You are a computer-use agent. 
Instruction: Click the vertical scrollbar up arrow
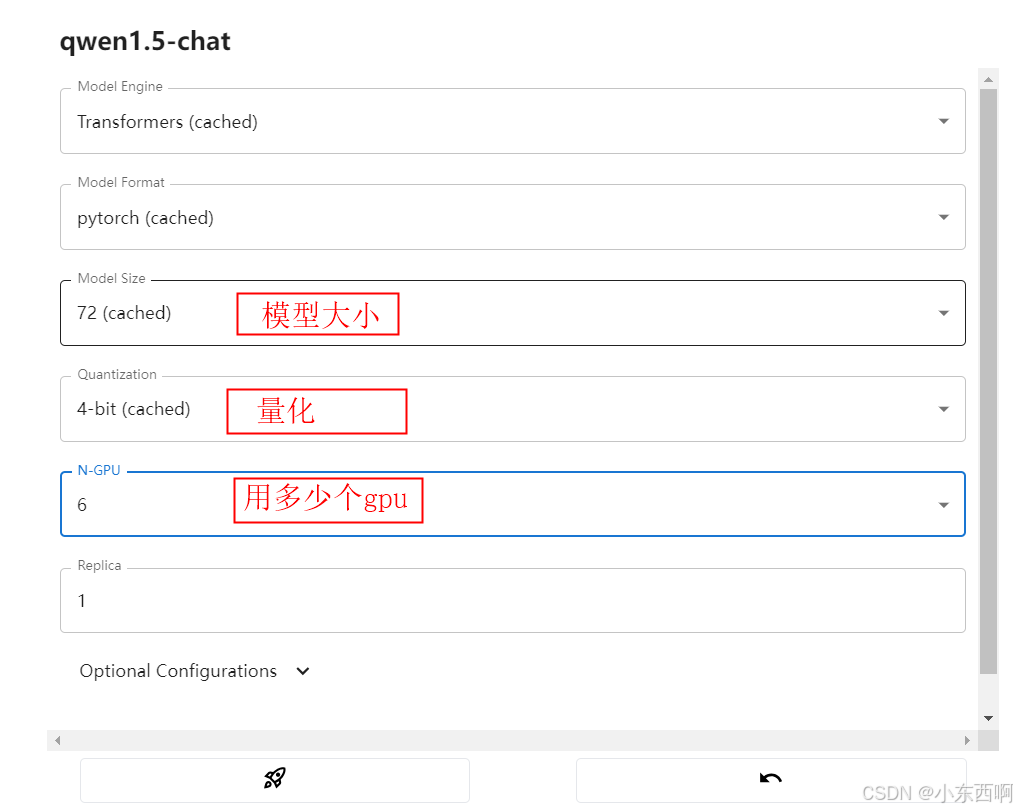(x=988, y=79)
